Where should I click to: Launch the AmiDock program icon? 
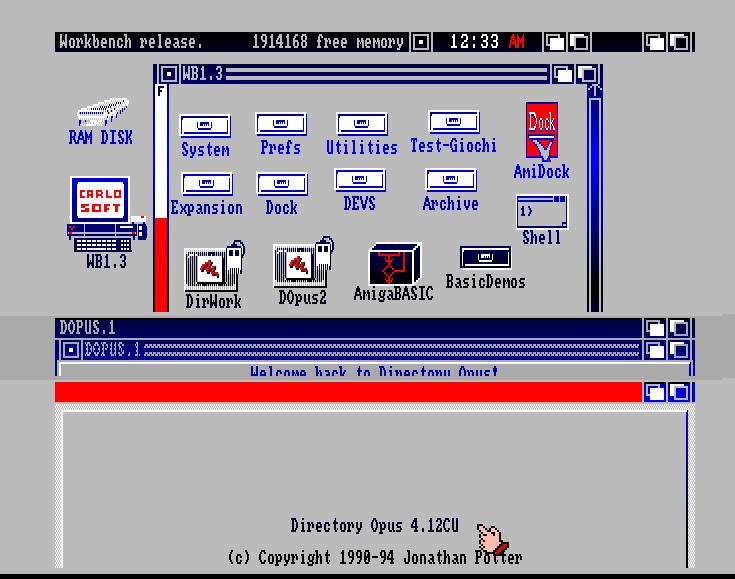[542, 132]
